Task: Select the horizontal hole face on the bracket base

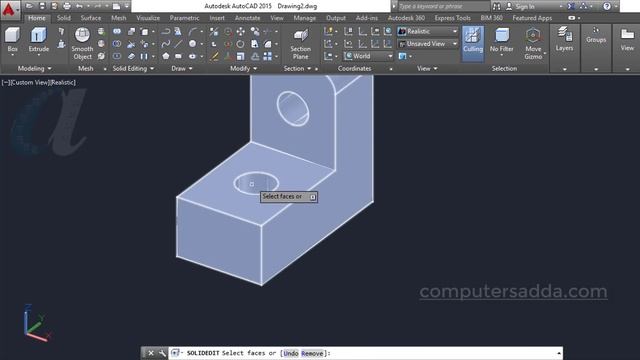Action: click(x=256, y=183)
